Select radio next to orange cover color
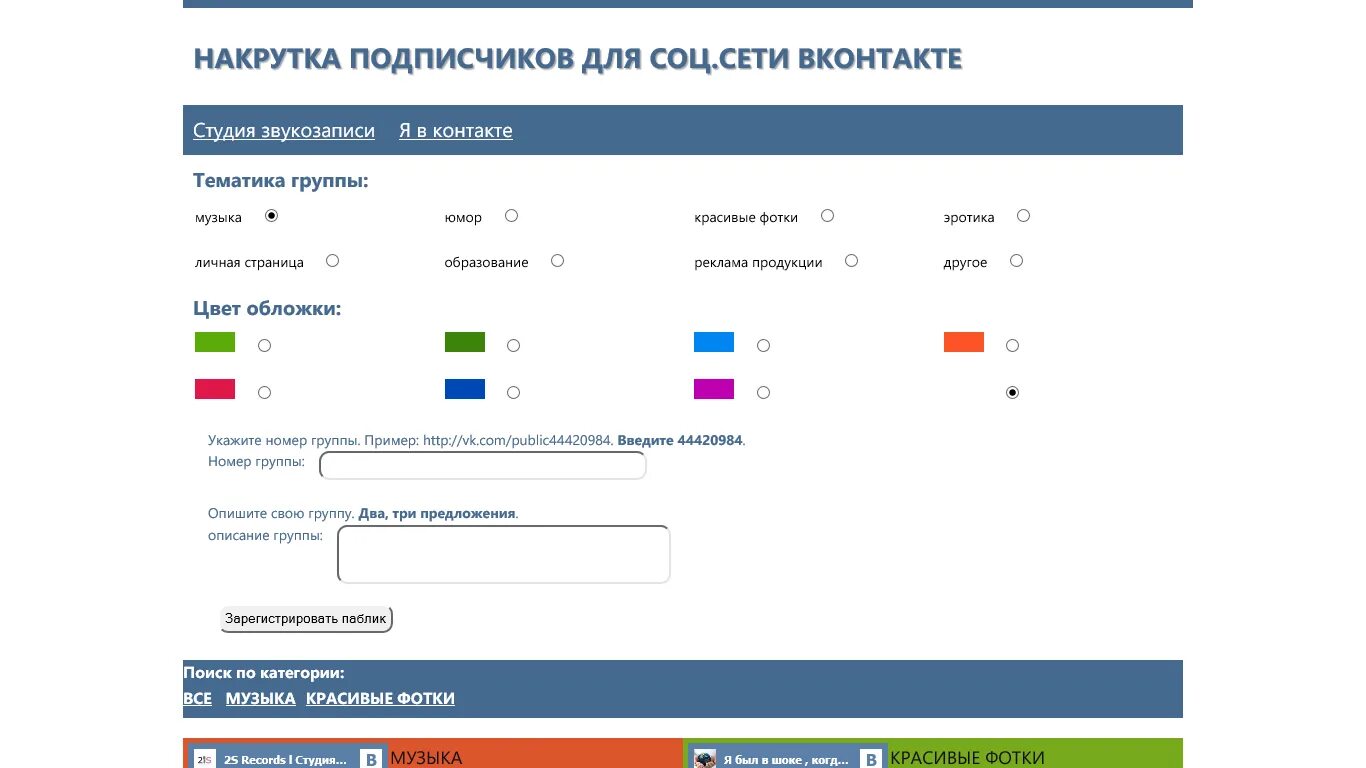The width and height of the screenshot is (1366, 768). 1012,346
